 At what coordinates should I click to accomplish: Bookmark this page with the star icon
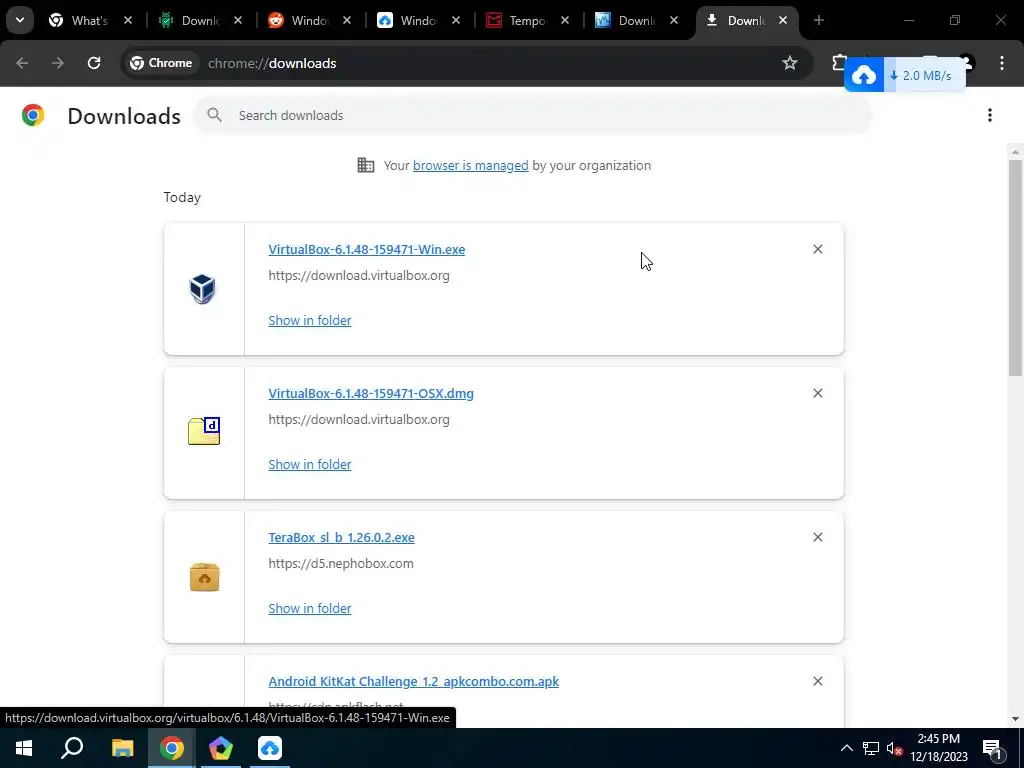click(790, 63)
